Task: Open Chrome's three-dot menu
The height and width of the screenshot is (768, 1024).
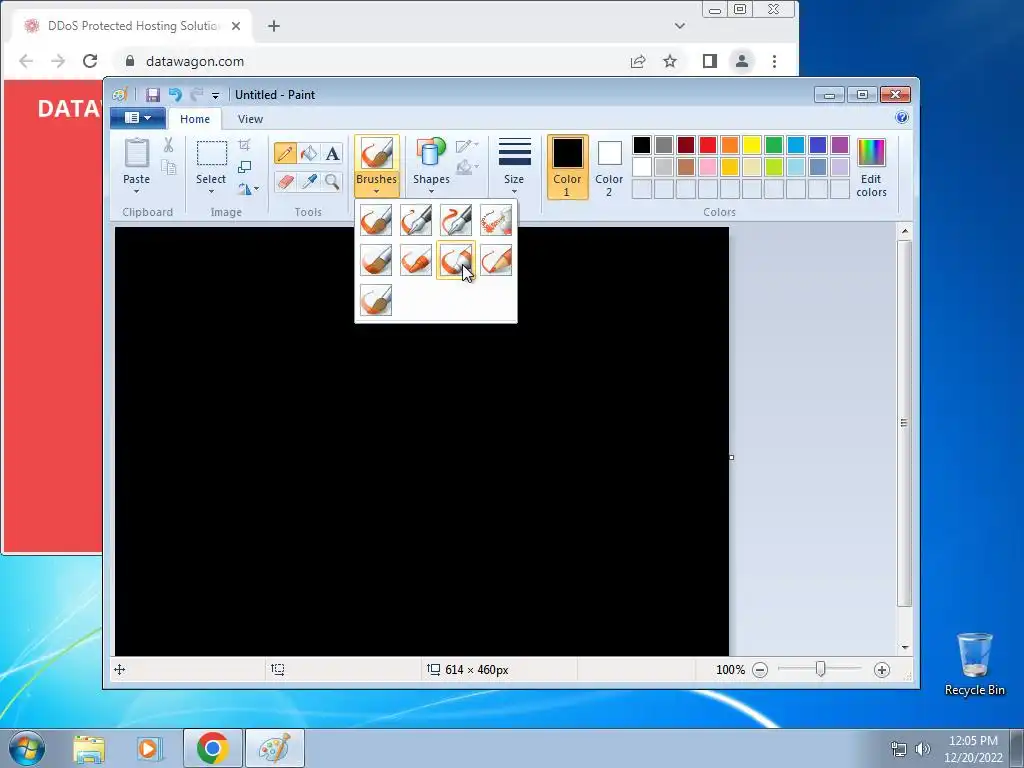Action: [775, 61]
